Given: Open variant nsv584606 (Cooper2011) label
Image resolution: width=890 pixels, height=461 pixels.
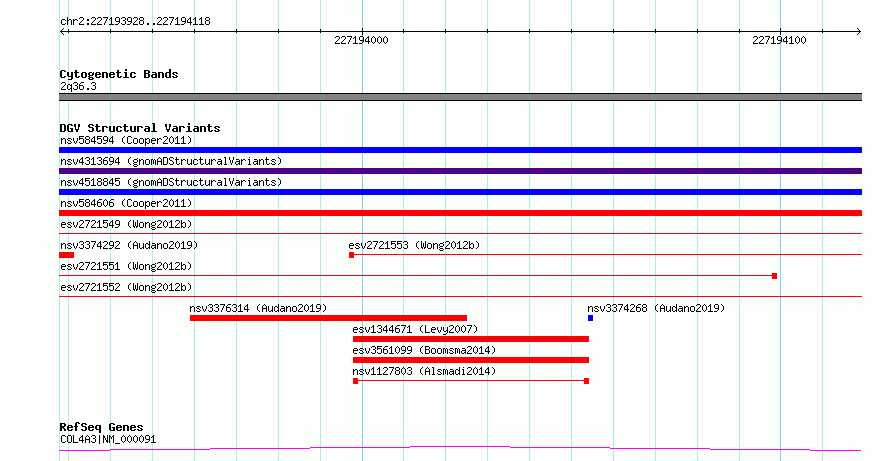Looking at the screenshot, I should tap(126, 203).
